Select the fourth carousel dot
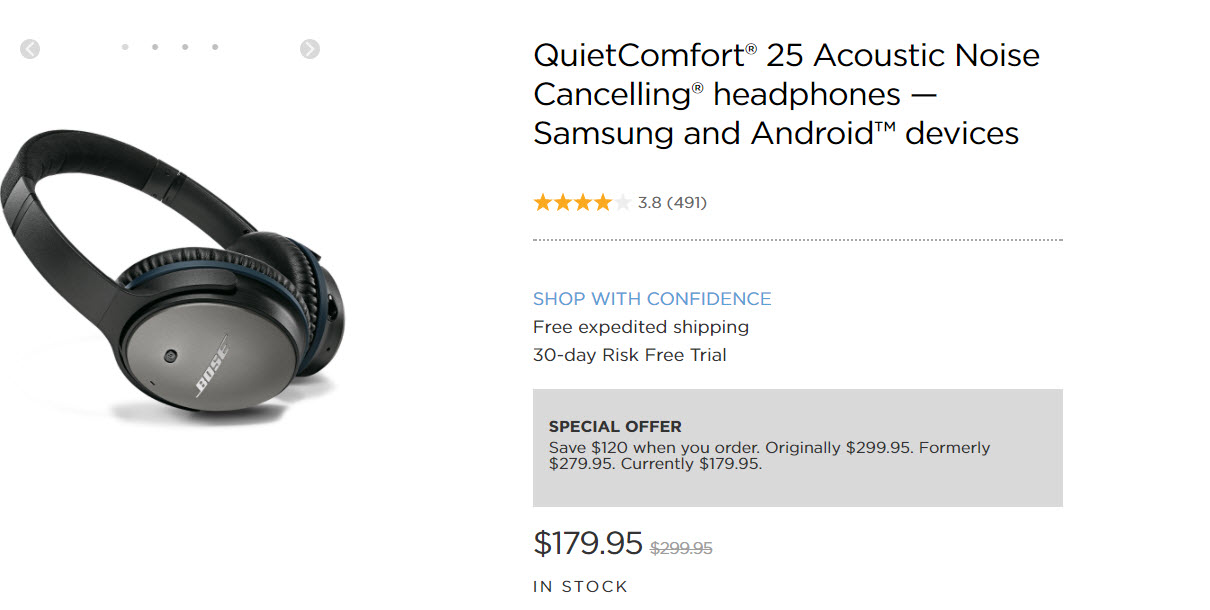Screen dimensions: 1210x610 click(215, 47)
